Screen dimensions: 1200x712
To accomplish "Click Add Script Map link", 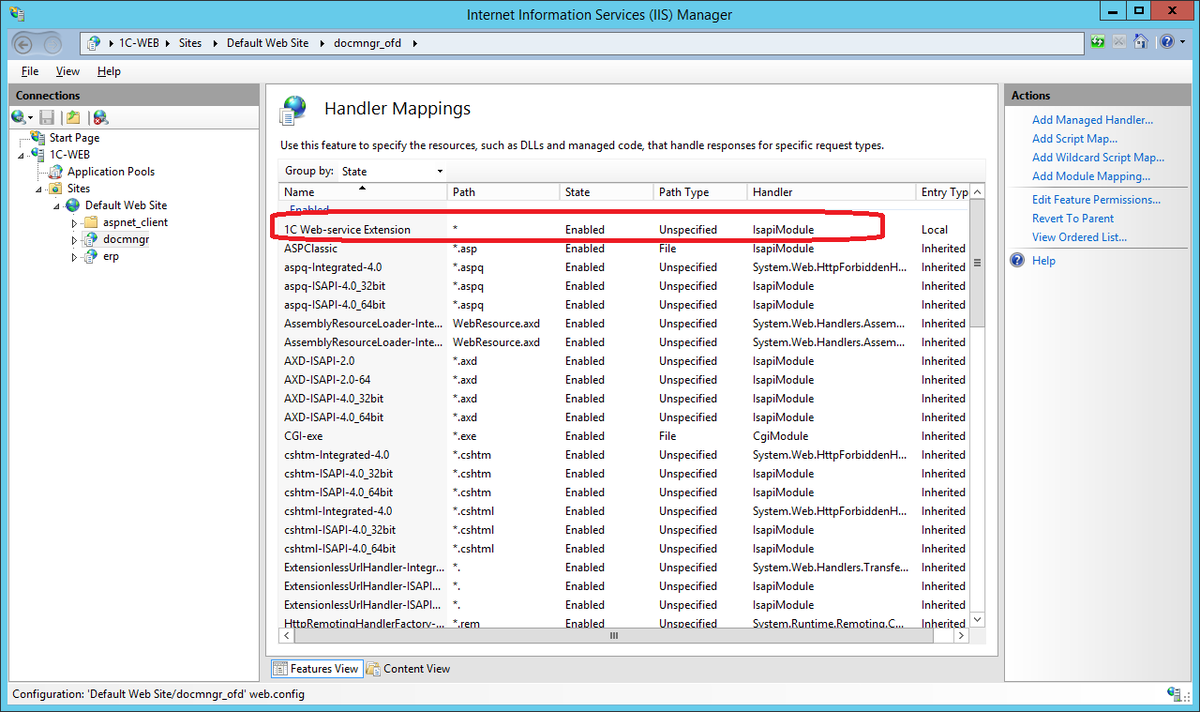I will point(1075,138).
